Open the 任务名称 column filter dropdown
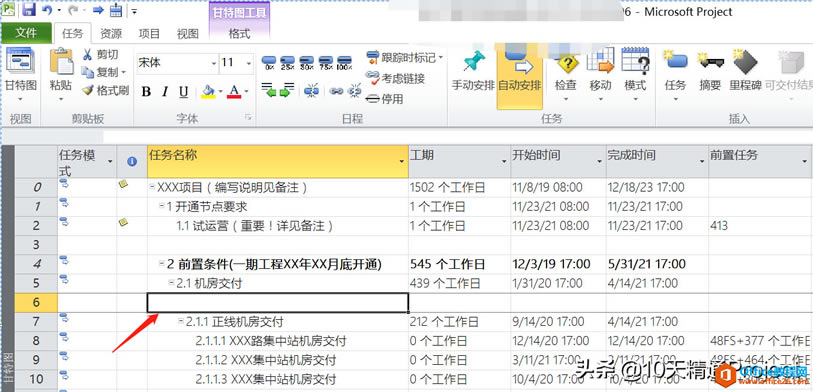 tap(401, 162)
